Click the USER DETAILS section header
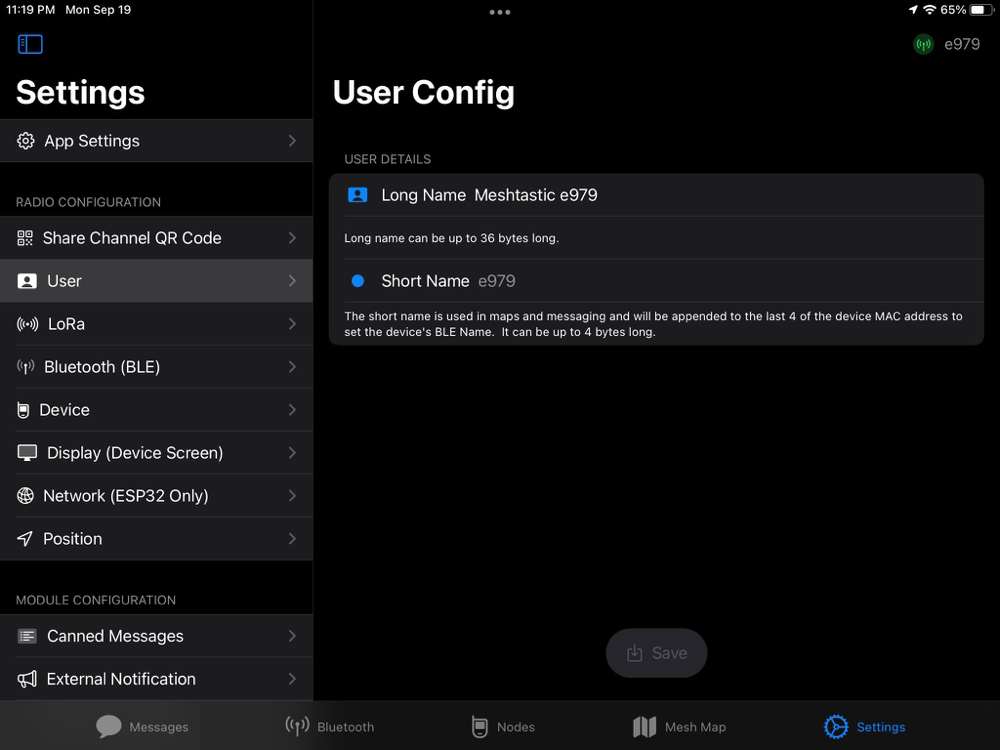The image size is (1000, 750). point(388,159)
